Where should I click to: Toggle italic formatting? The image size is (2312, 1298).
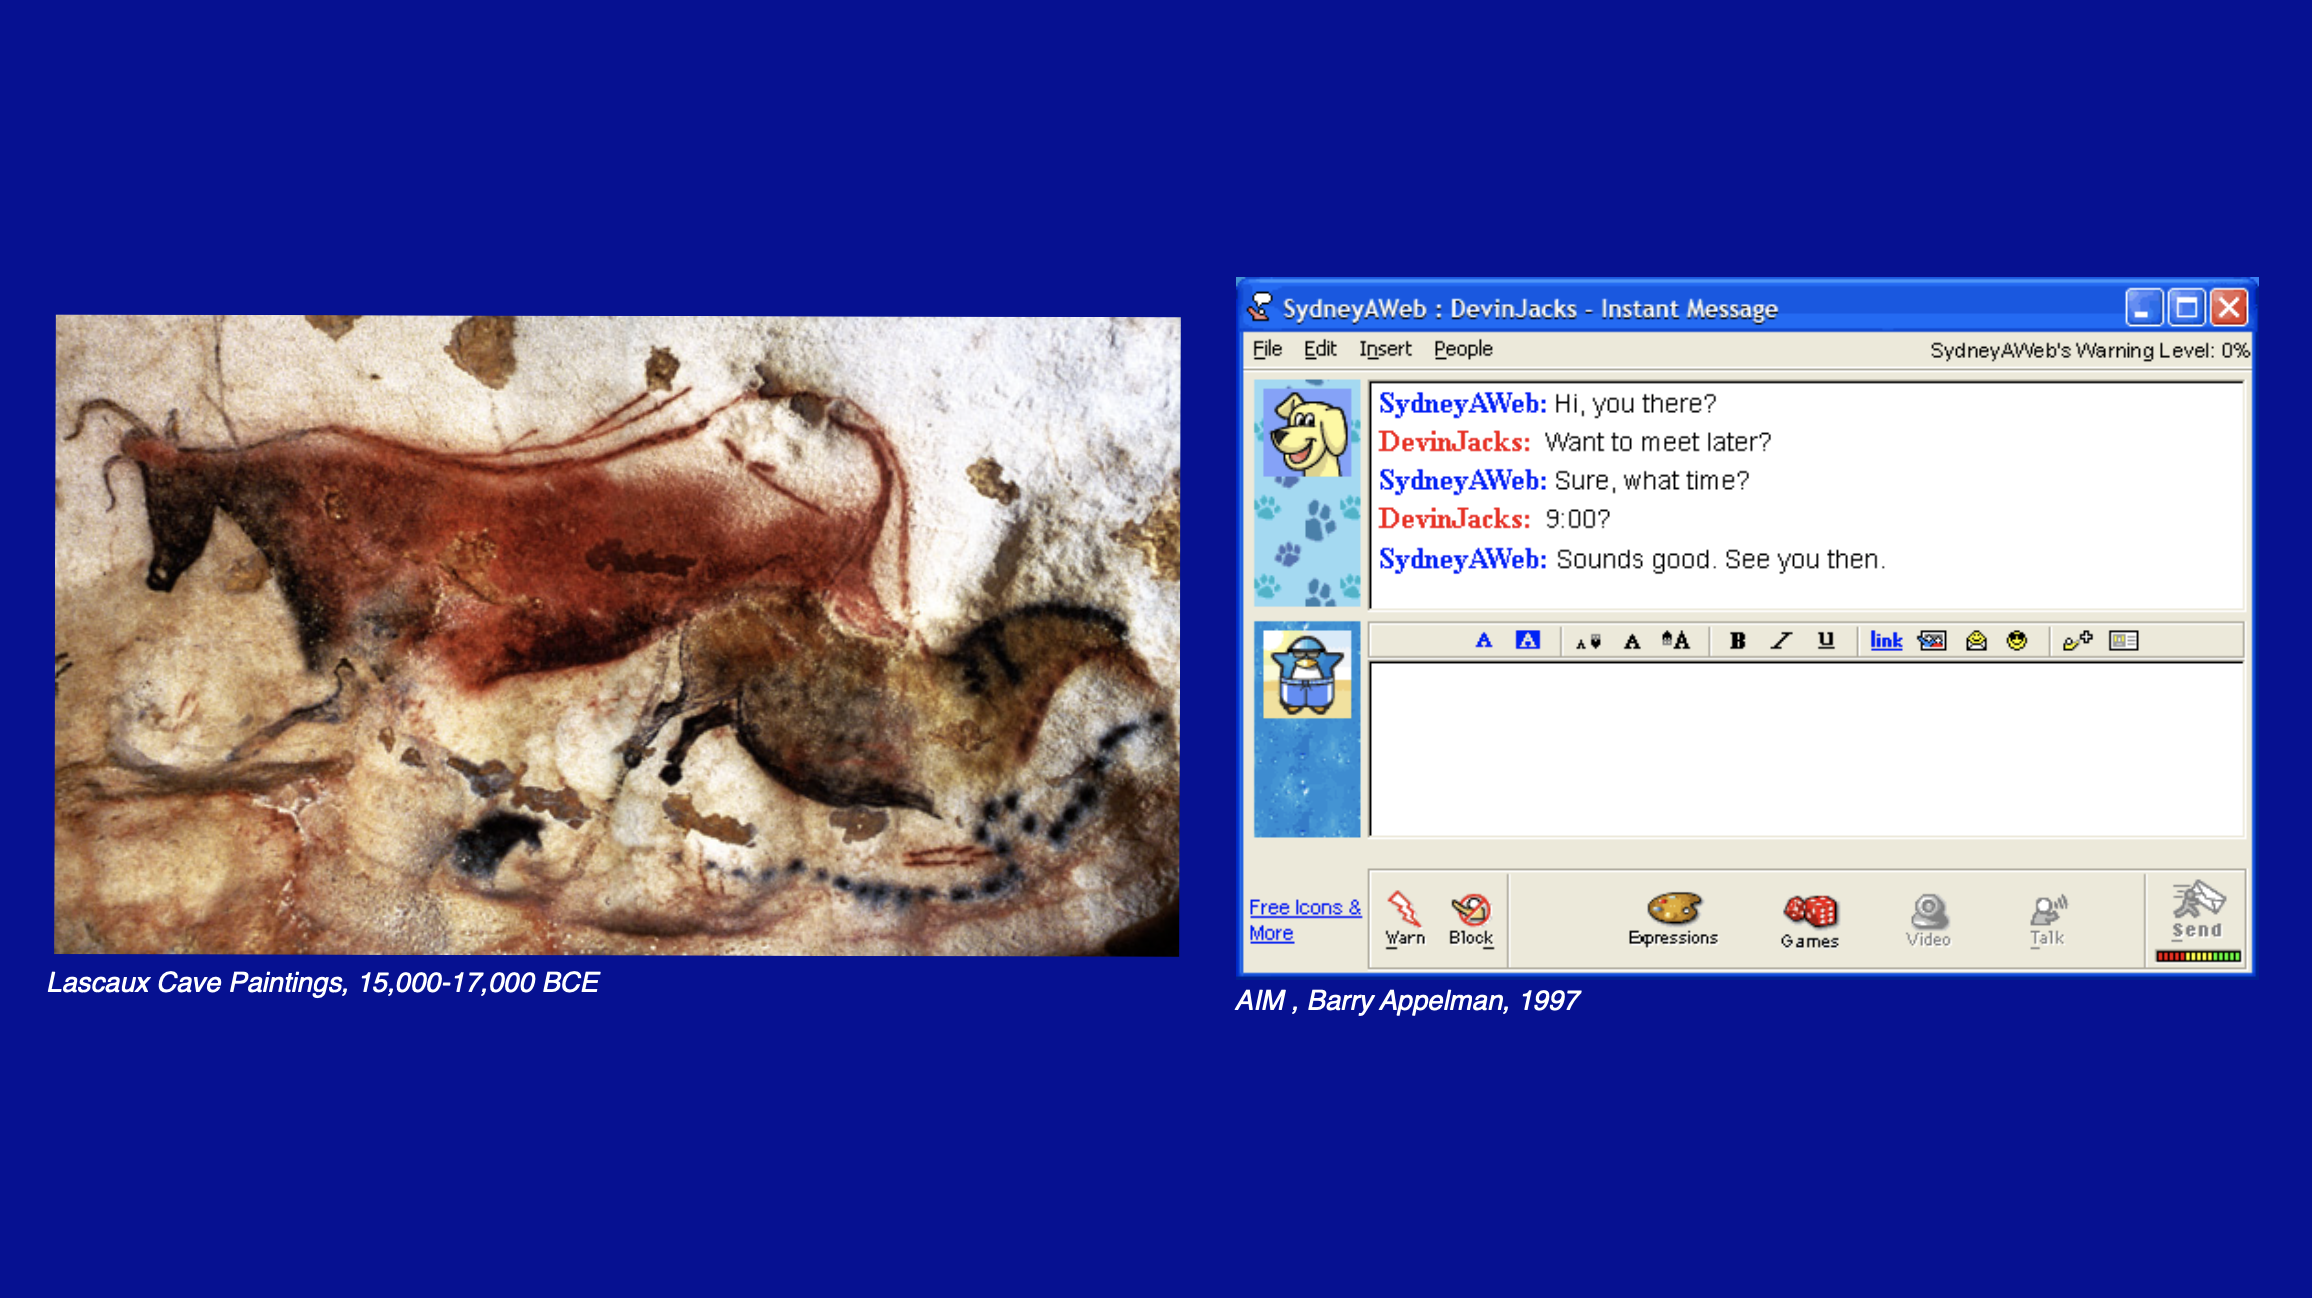[1781, 641]
